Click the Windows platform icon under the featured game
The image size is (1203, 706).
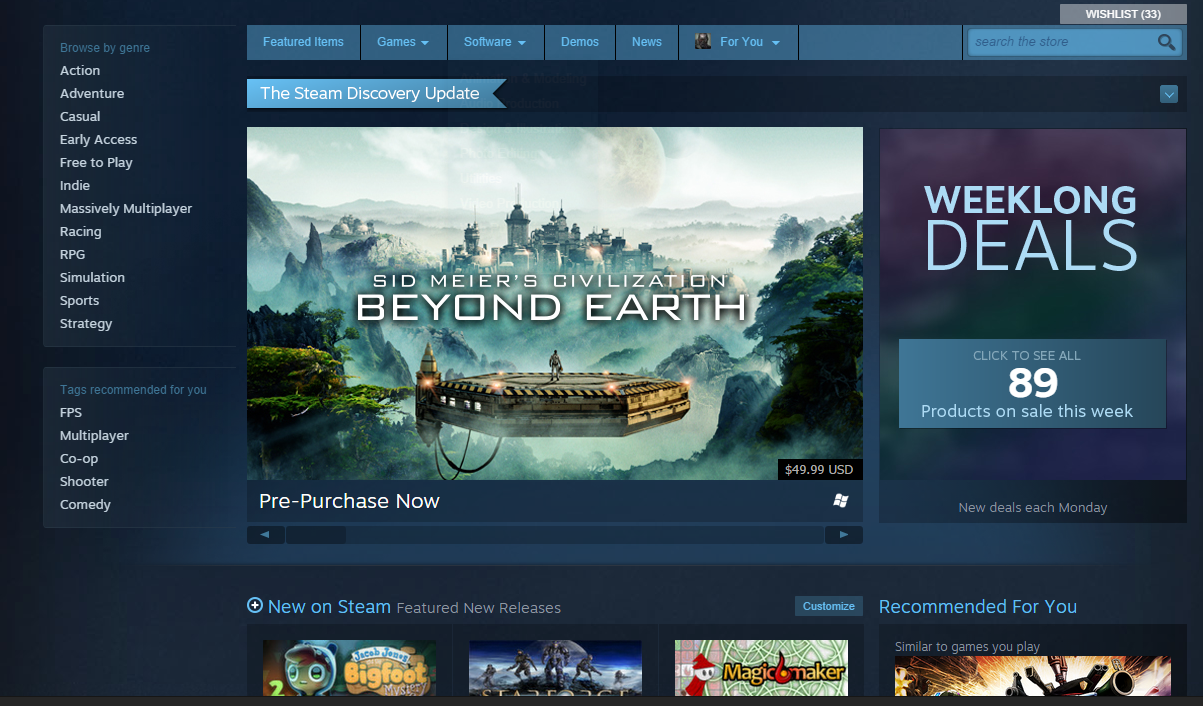tap(841, 499)
